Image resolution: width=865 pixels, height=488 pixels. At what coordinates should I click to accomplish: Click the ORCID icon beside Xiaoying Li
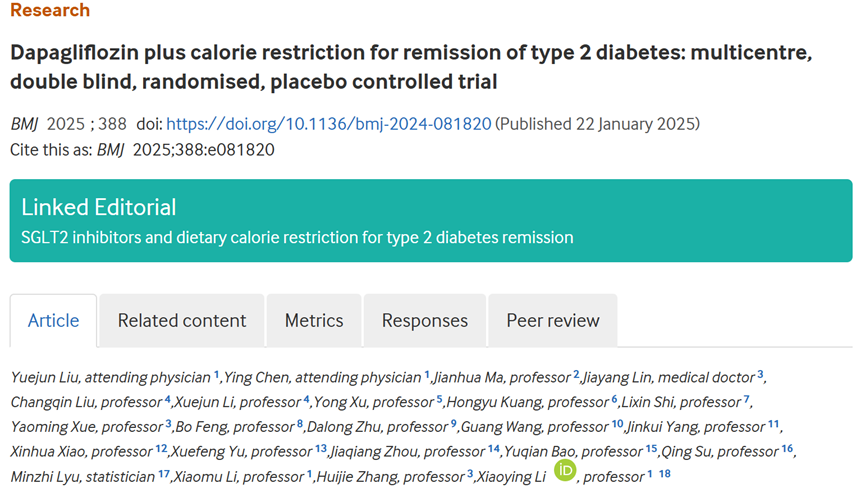click(566, 469)
